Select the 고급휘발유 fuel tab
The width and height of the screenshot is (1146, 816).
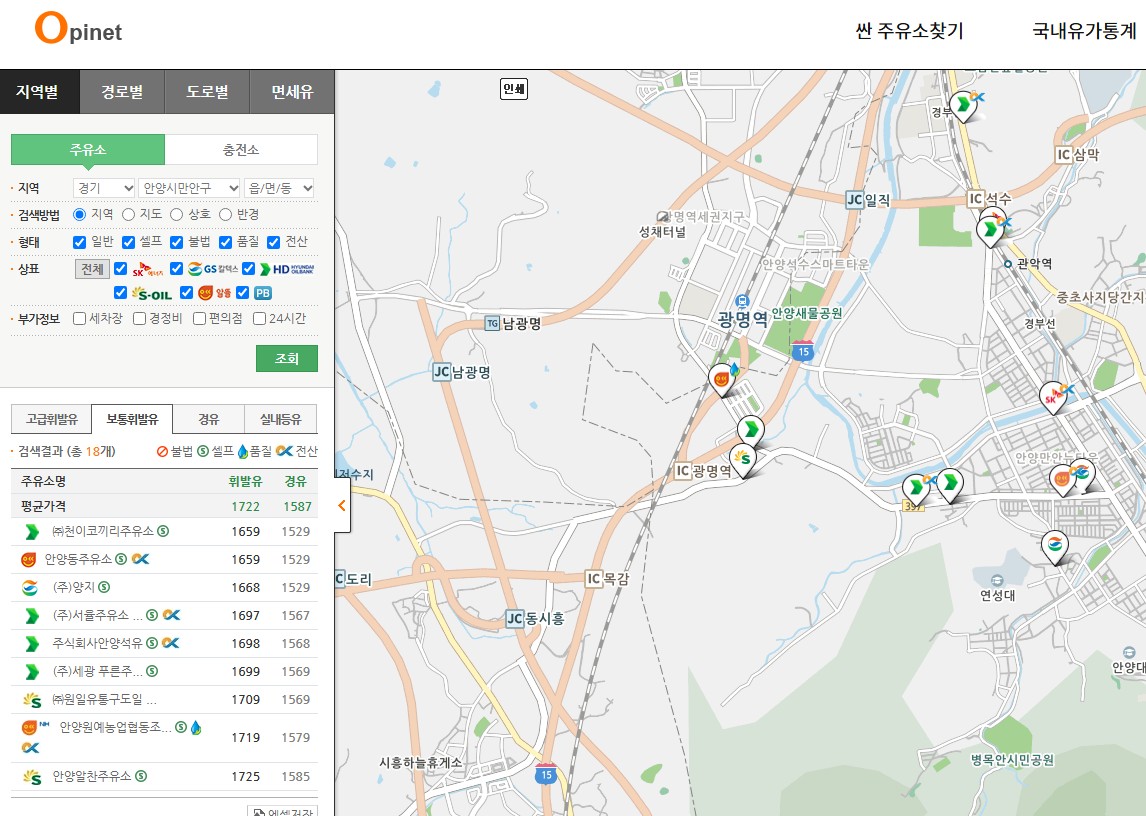(51, 419)
